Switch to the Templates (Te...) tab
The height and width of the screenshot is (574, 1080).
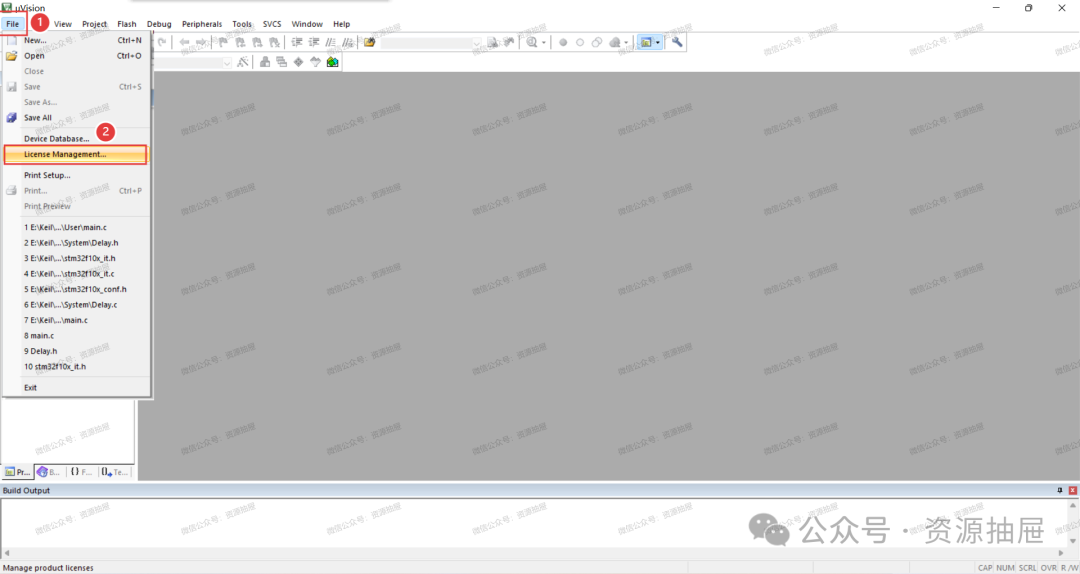114,472
